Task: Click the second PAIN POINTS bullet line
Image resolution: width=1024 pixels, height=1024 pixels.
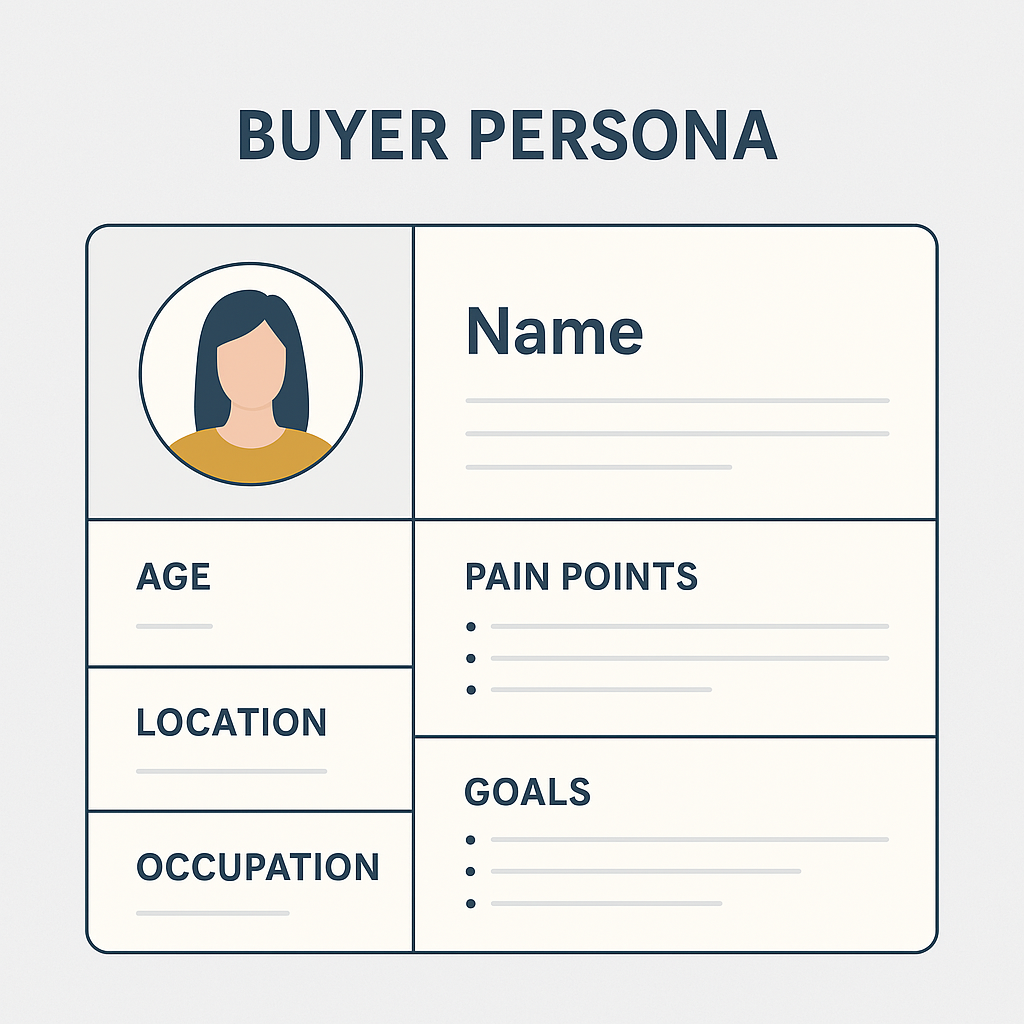Action: click(x=690, y=658)
